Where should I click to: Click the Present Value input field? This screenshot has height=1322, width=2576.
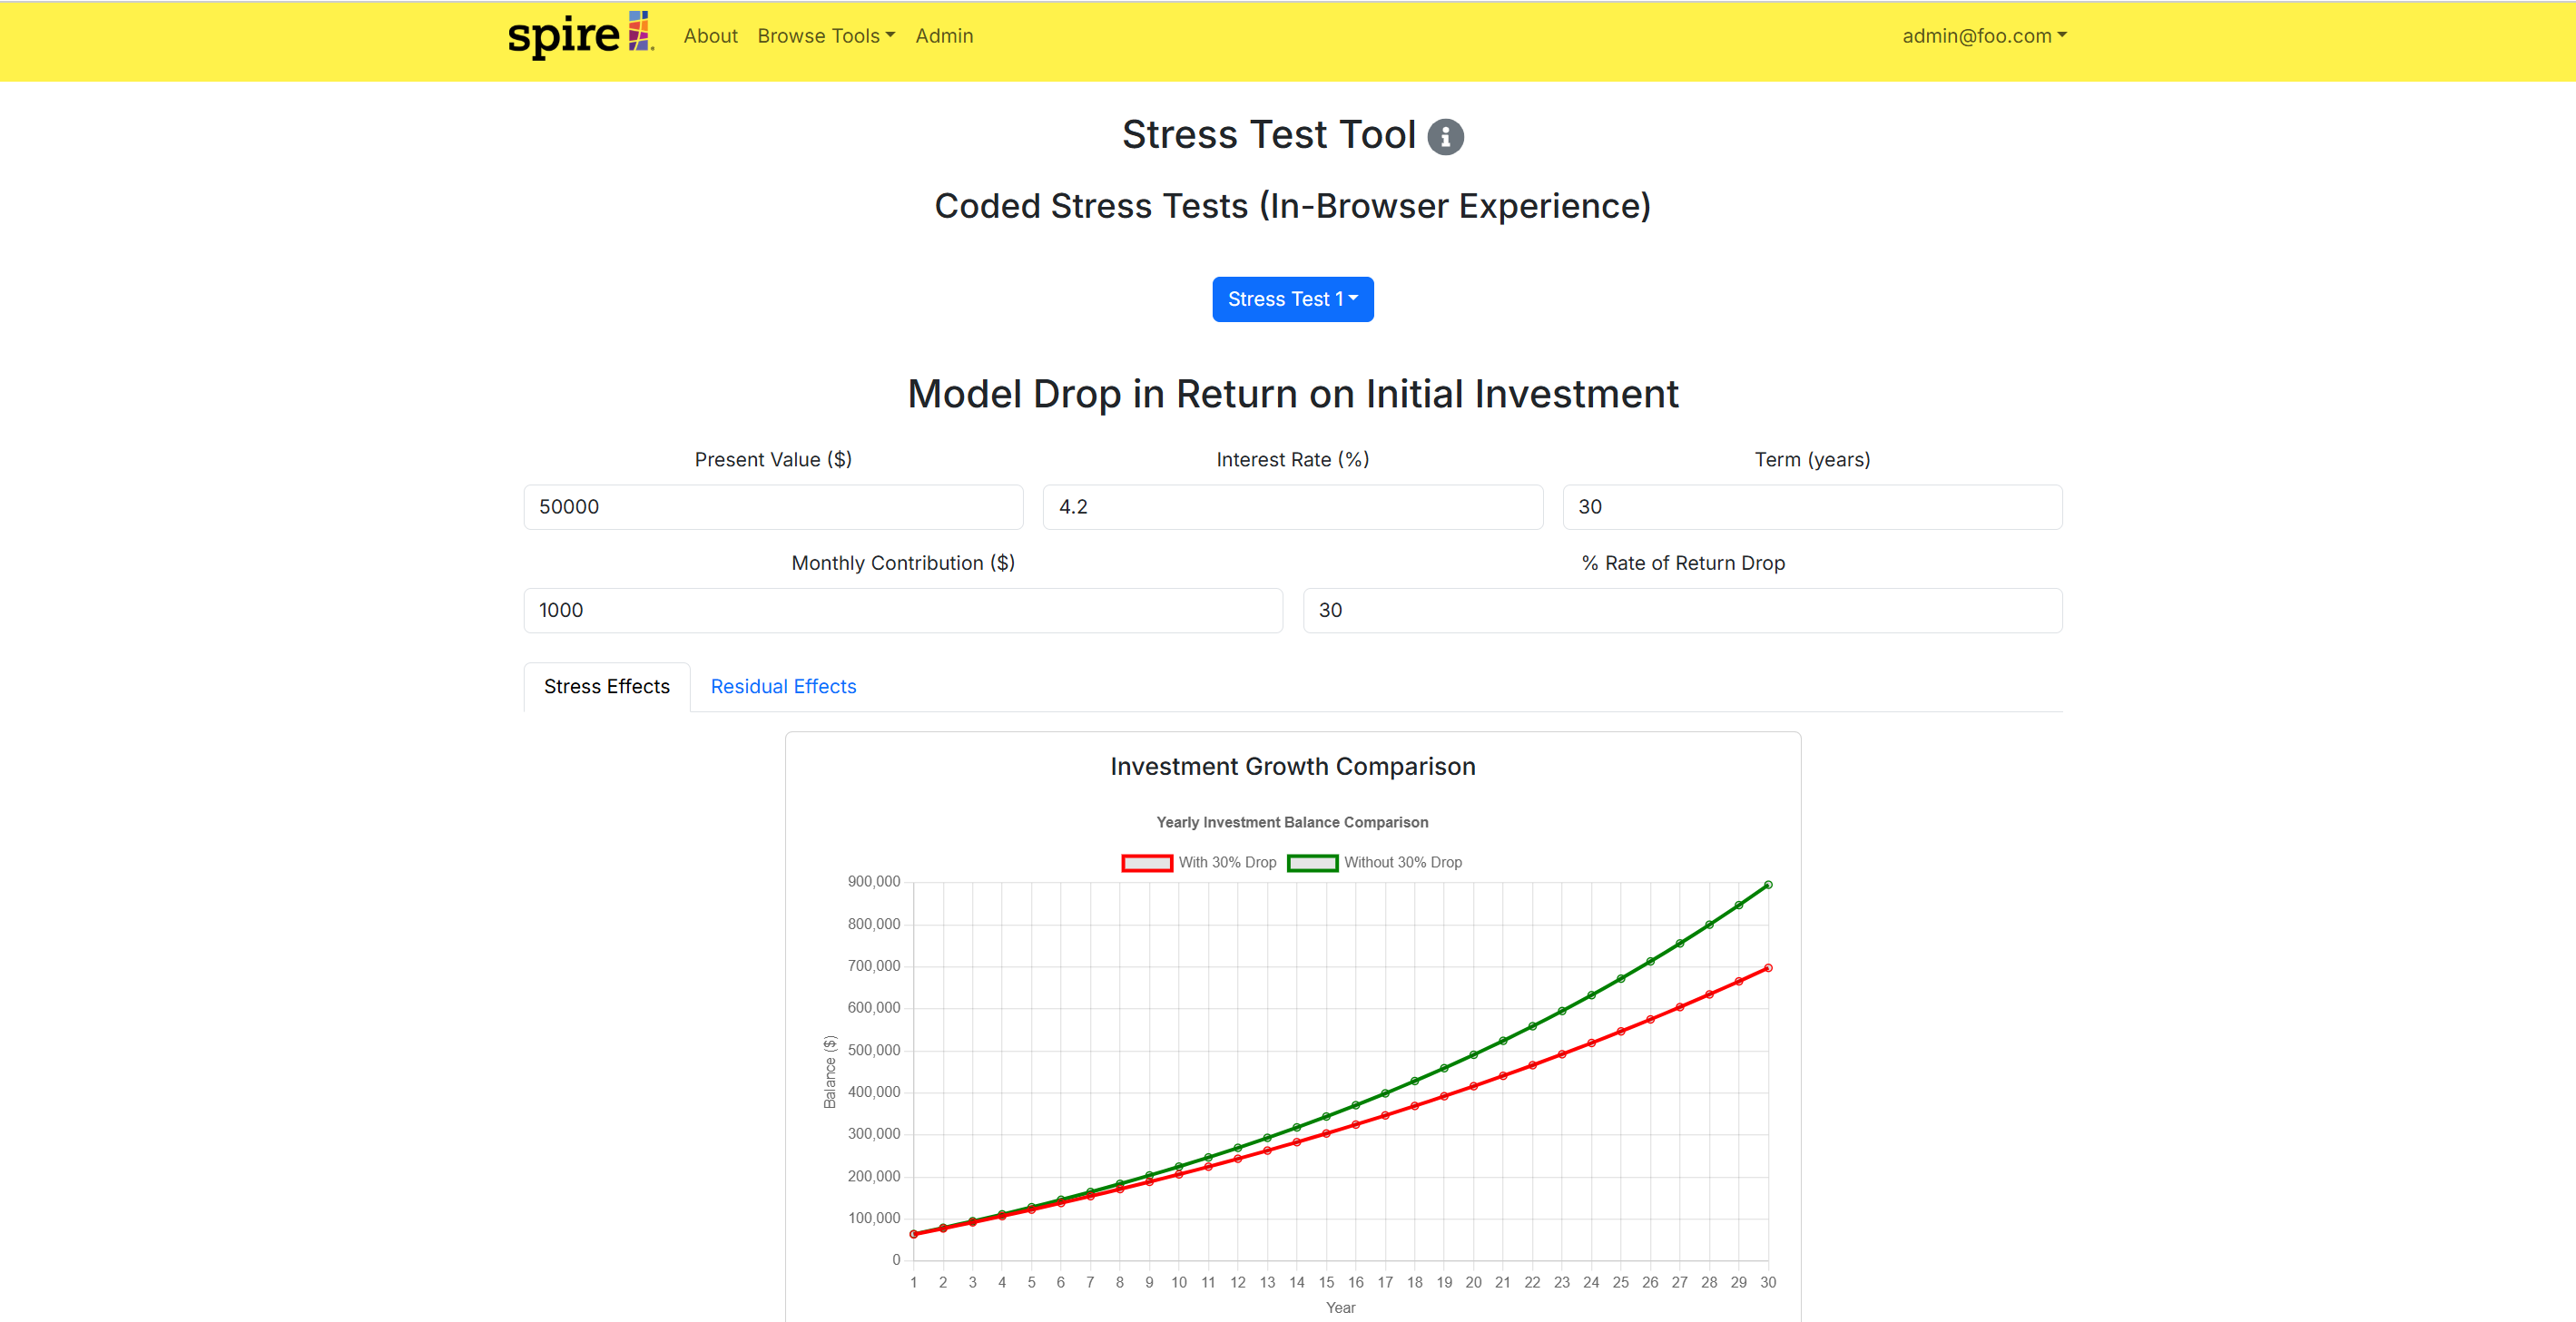coord(773,507)
